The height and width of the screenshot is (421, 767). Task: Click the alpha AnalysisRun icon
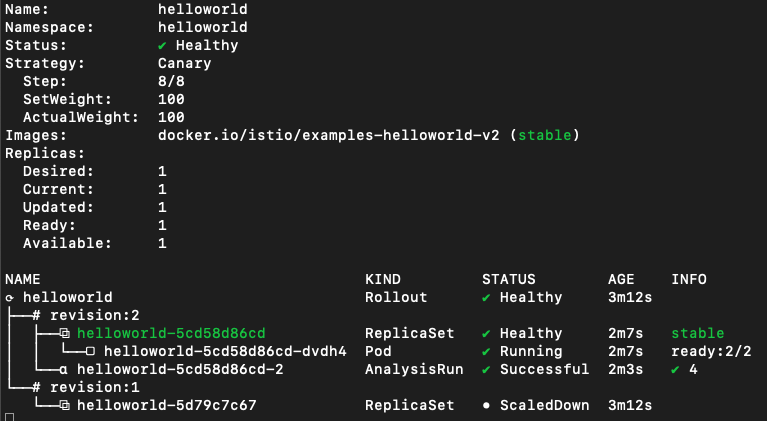tap(64, 370)
